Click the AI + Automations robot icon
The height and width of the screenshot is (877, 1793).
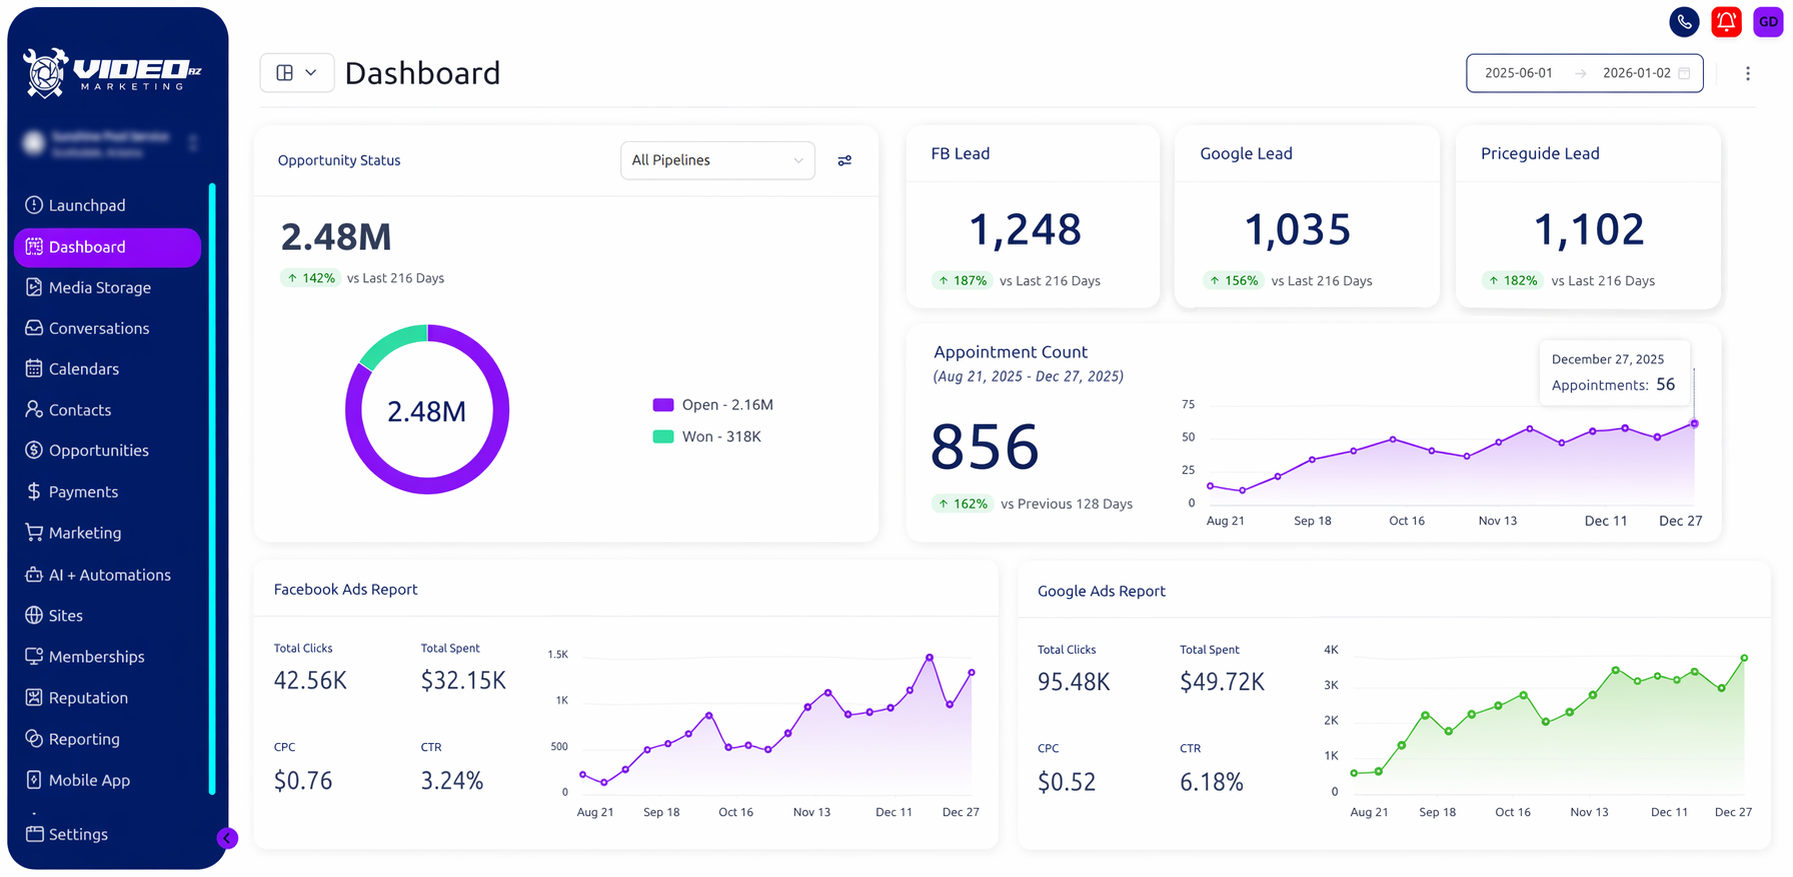[x=34, y=574]
